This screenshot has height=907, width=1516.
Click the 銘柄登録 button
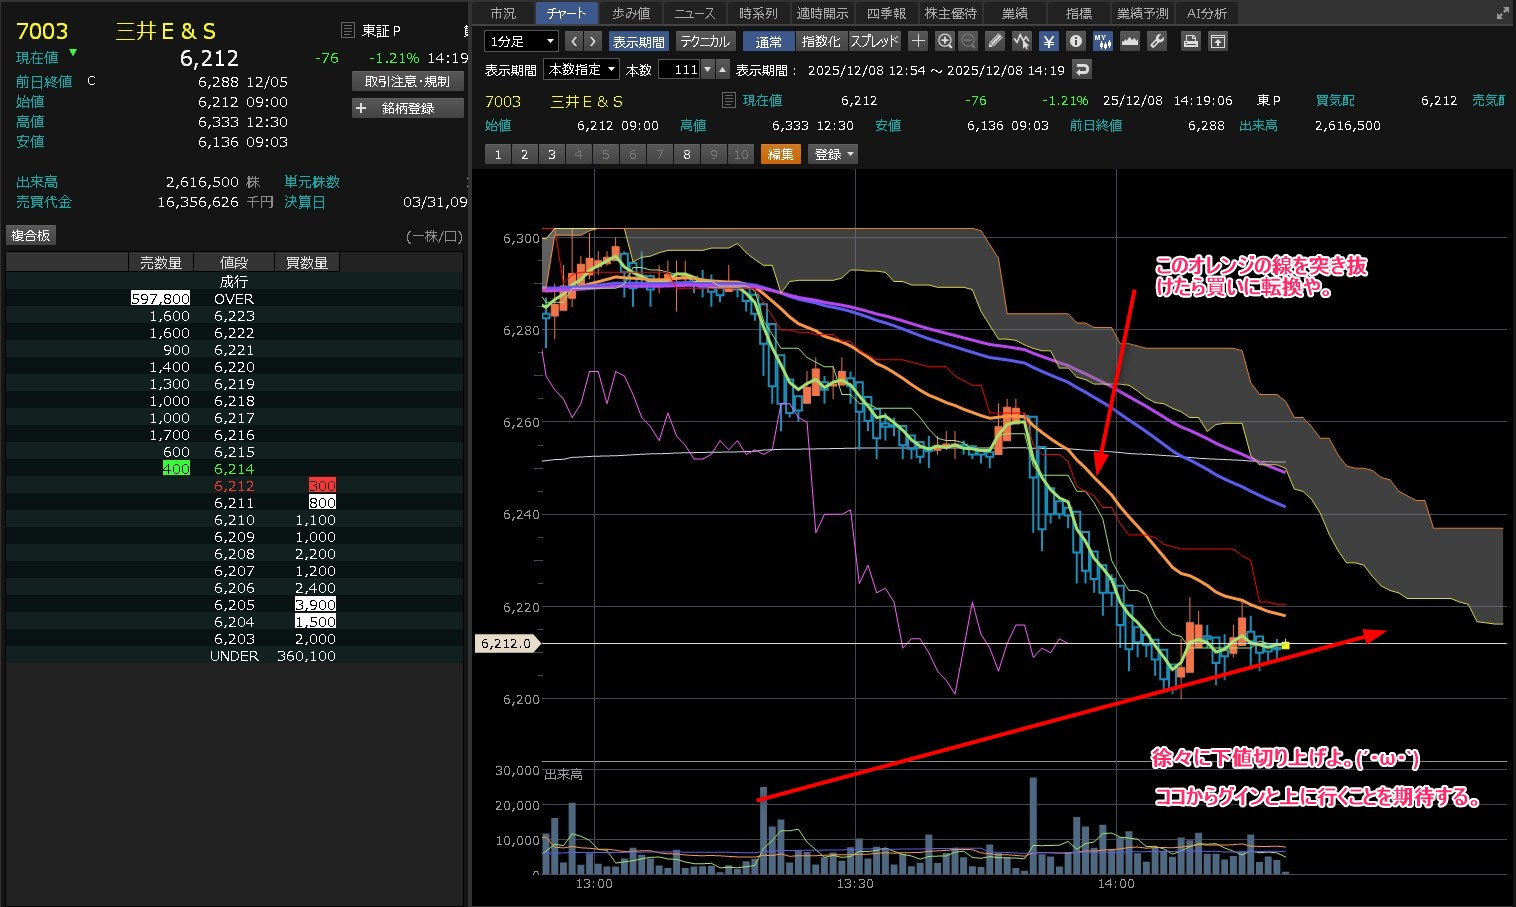(408, 108)
